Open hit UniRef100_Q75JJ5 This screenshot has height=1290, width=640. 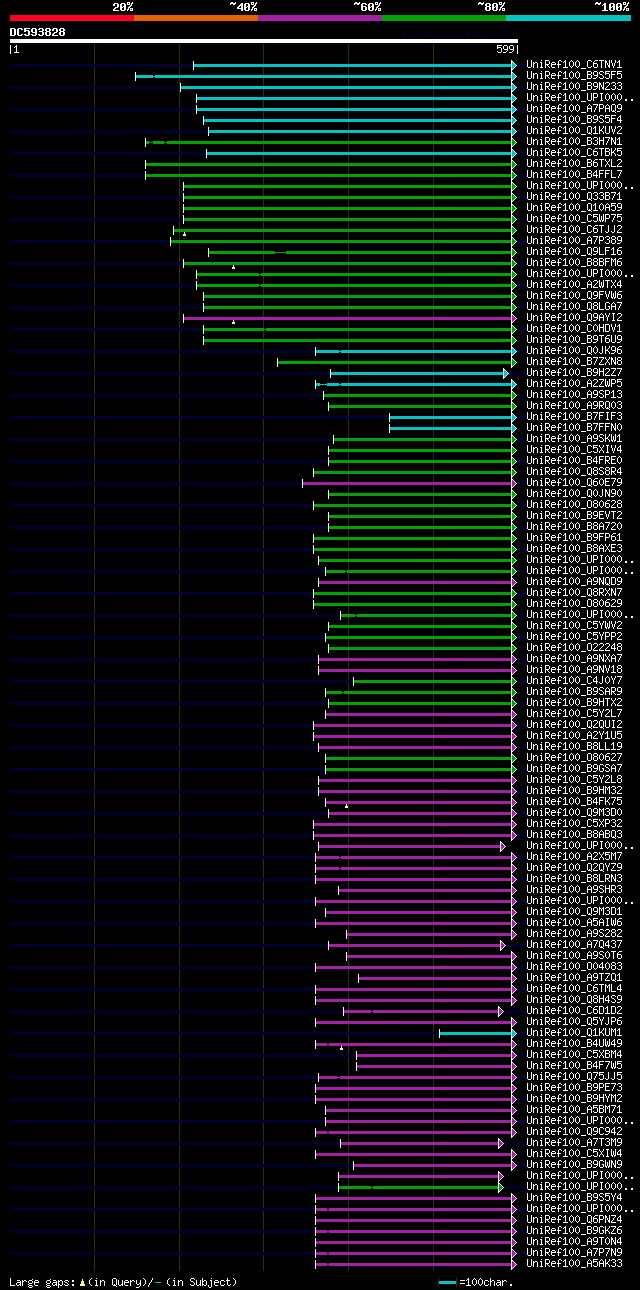click(x=574, y=1077)
